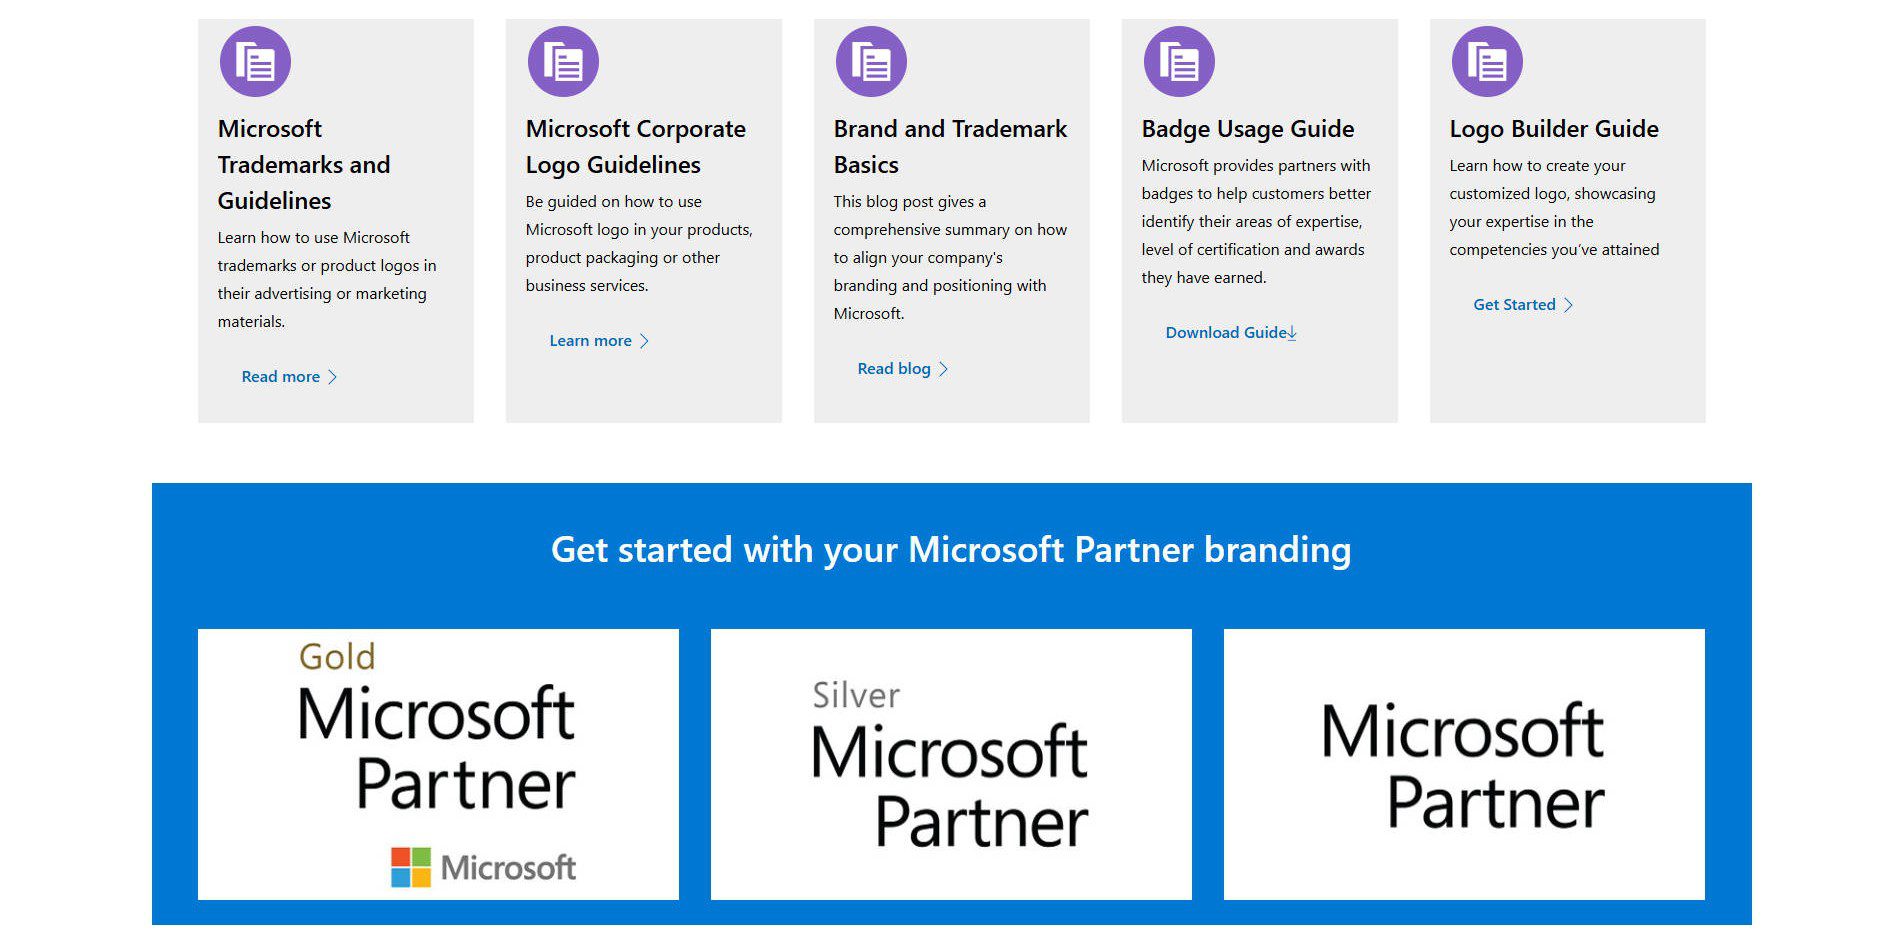Click the Brand and Trademark Basics heading
The image size is (1903, 945).
[950, 146]
